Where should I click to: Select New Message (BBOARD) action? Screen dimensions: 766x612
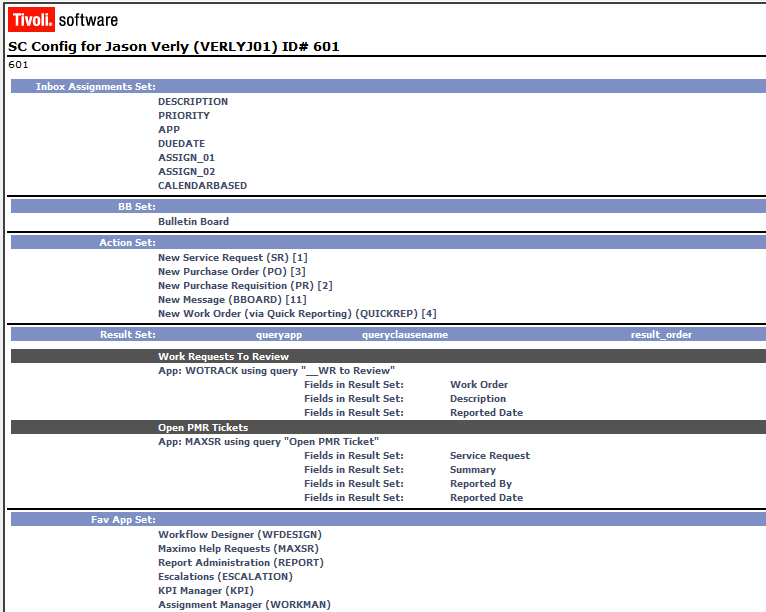(x=232, y=299)
